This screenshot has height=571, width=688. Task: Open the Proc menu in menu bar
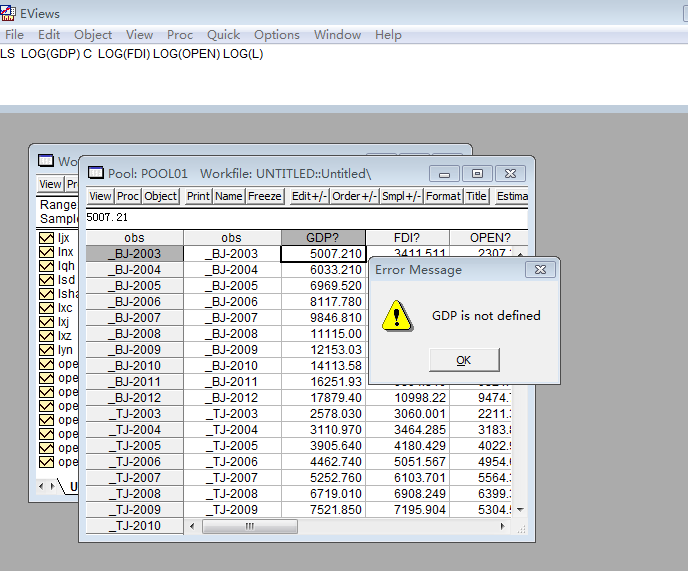tap(180, 35)
